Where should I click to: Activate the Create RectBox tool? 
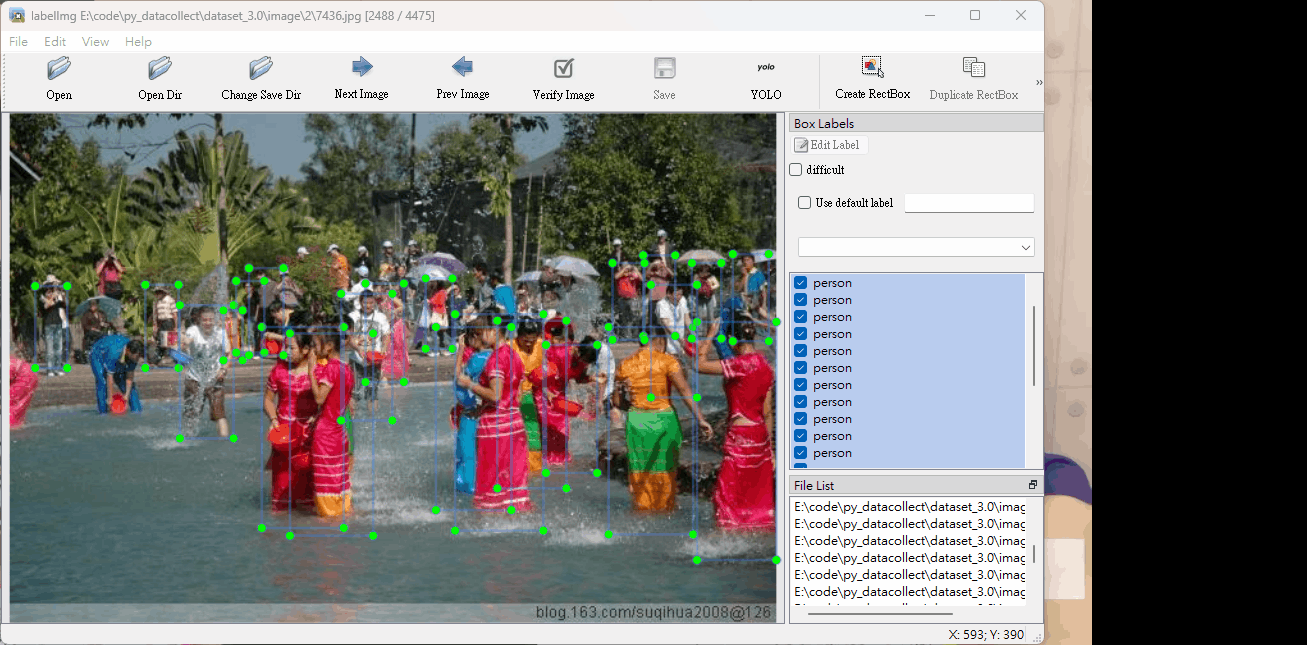(x=872, y=68)
